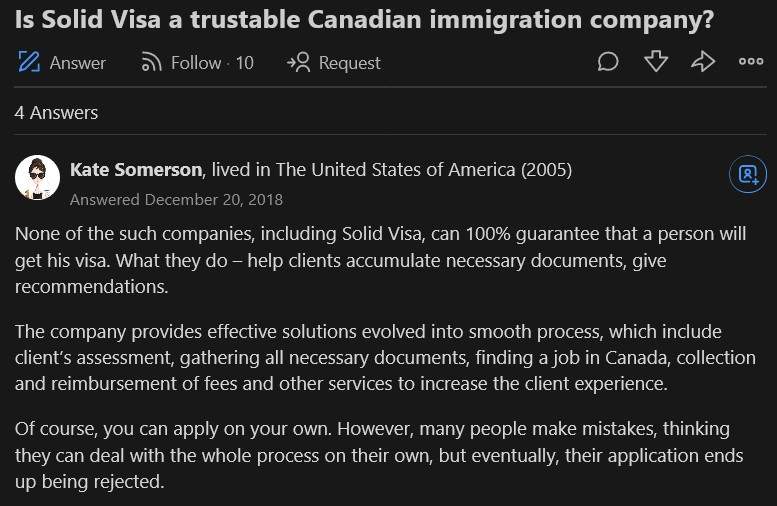Click the paragraph beginning 'Of course, you can apply'
Image resolution: width=777 pixels, height=506 pixels.
click(379, 455)
